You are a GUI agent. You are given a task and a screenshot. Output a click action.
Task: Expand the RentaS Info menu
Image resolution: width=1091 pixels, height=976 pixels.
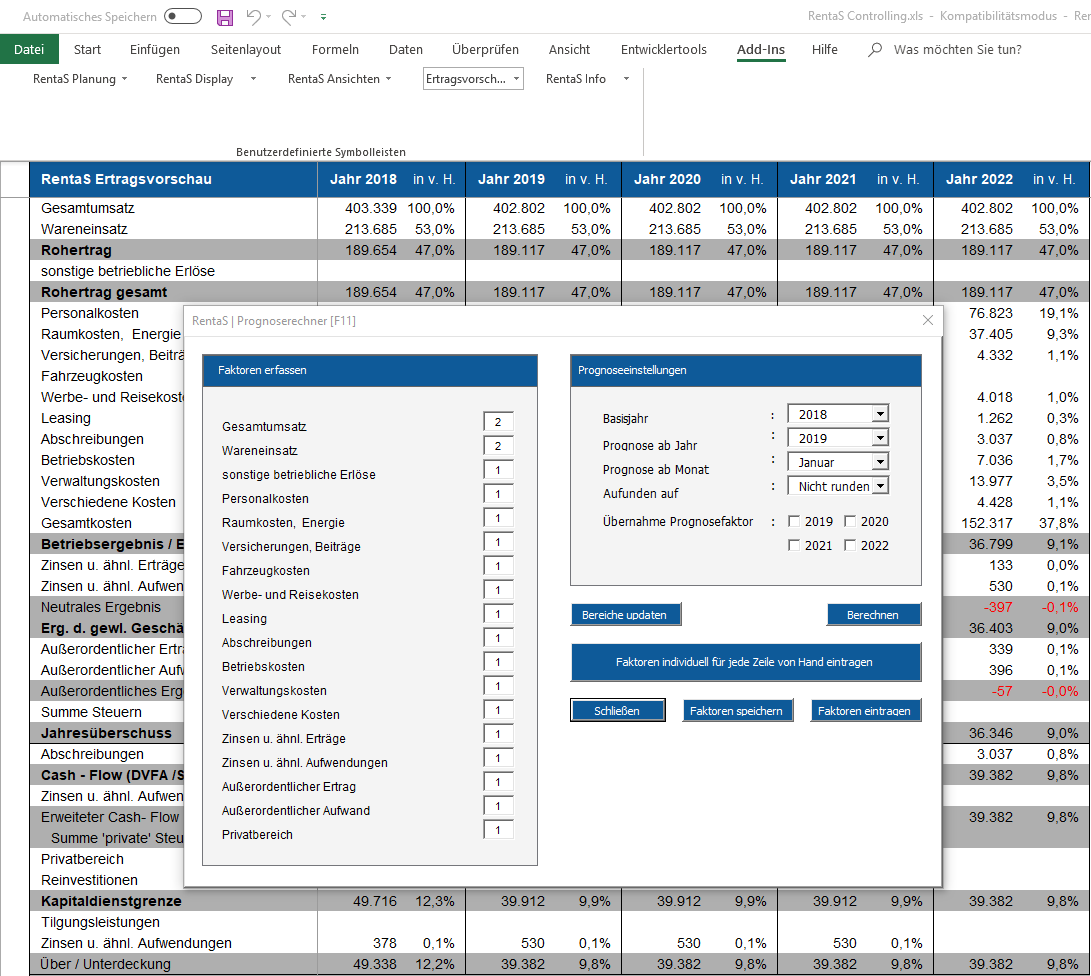tap(587, 79)
